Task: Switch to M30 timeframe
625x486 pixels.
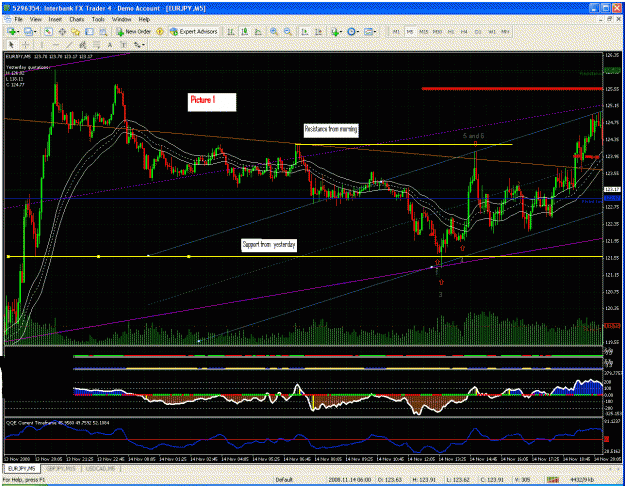Action: coord(437,32)
